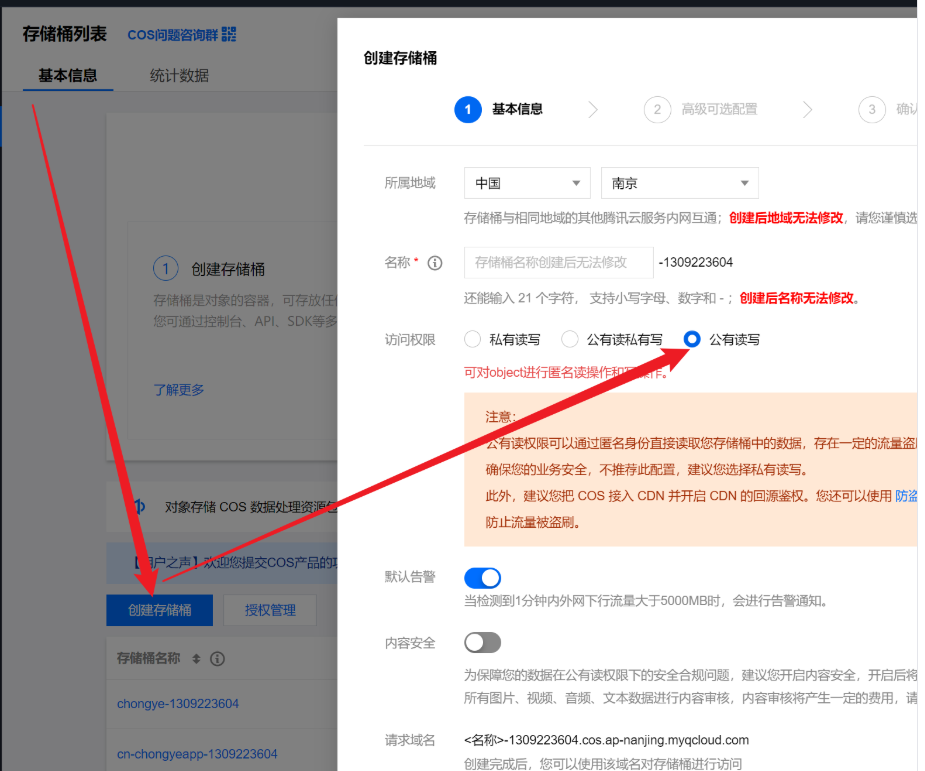Click step 1 circle 基本信息
This screenshot has width=925, height=771.
point(468,110)
